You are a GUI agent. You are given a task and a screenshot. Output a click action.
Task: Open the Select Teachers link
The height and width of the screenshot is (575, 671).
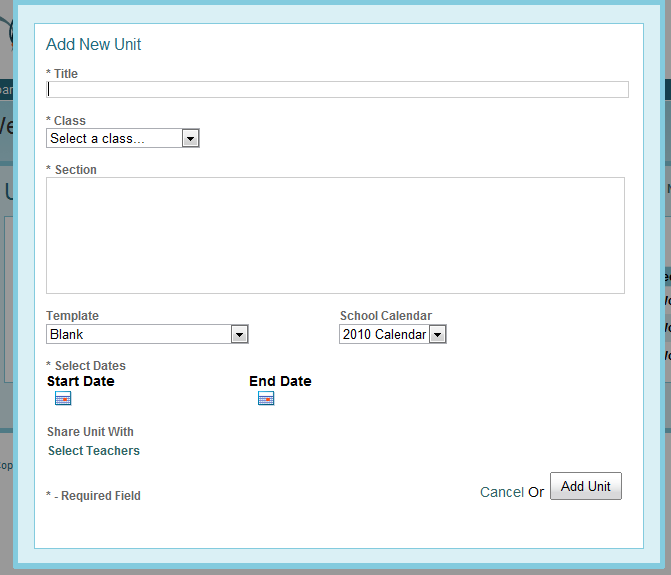[94, 451]
